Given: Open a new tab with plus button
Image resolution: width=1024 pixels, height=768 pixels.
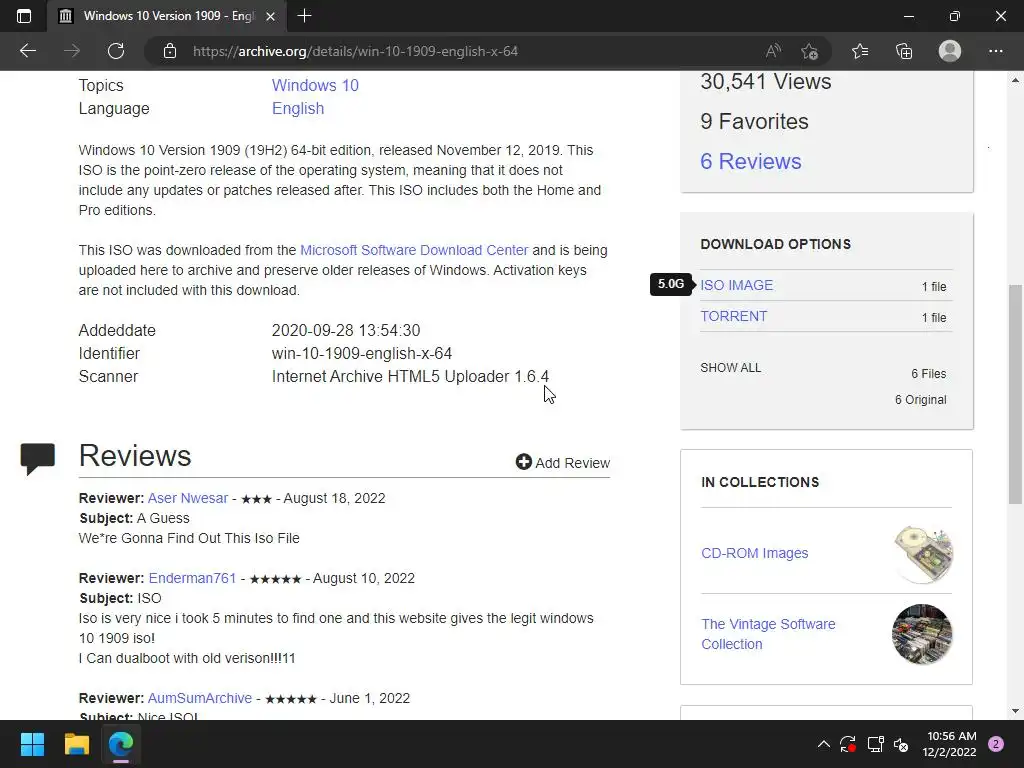Looking at the screenshot, I should pos(304,16).
